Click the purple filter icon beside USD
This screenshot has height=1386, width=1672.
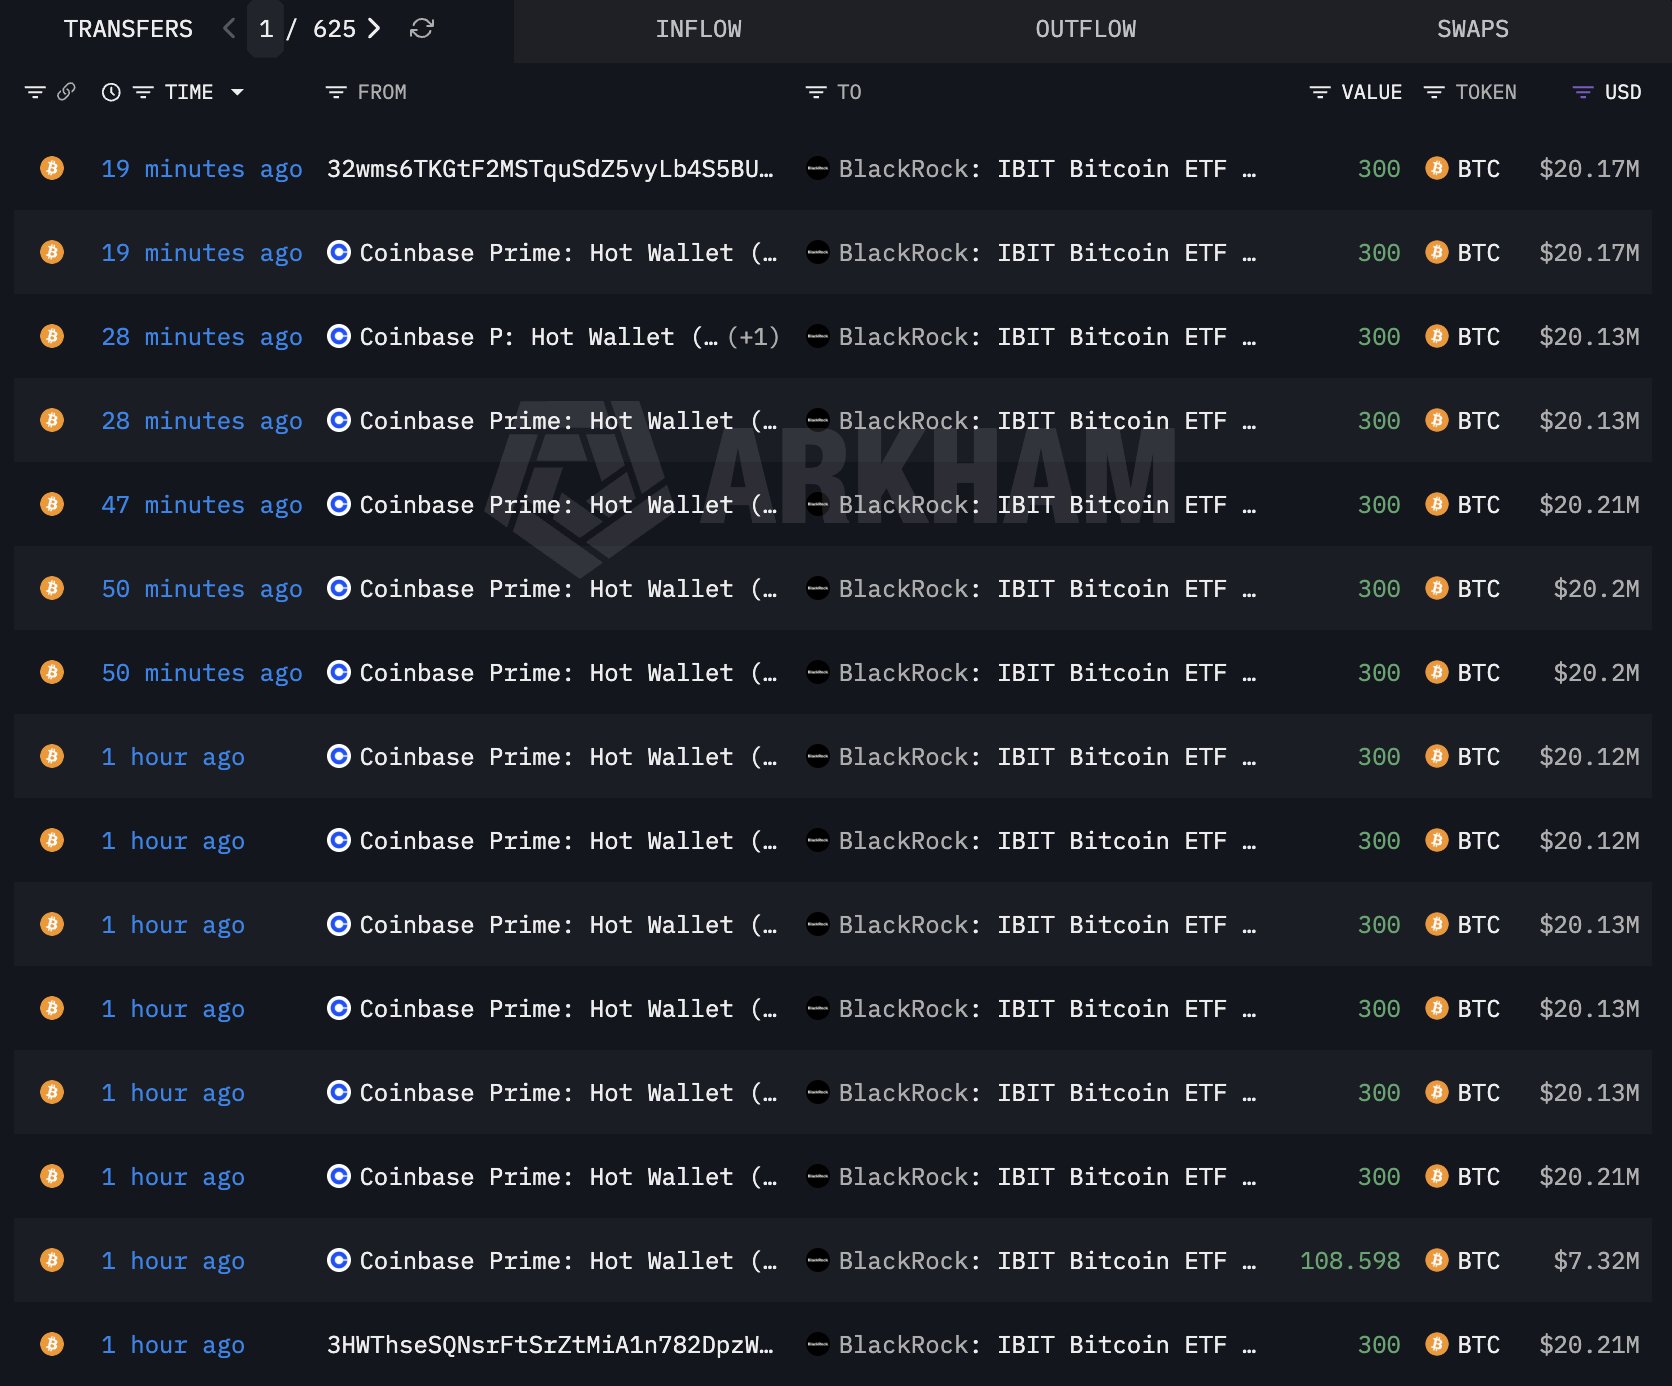(x=1581, y=91)
